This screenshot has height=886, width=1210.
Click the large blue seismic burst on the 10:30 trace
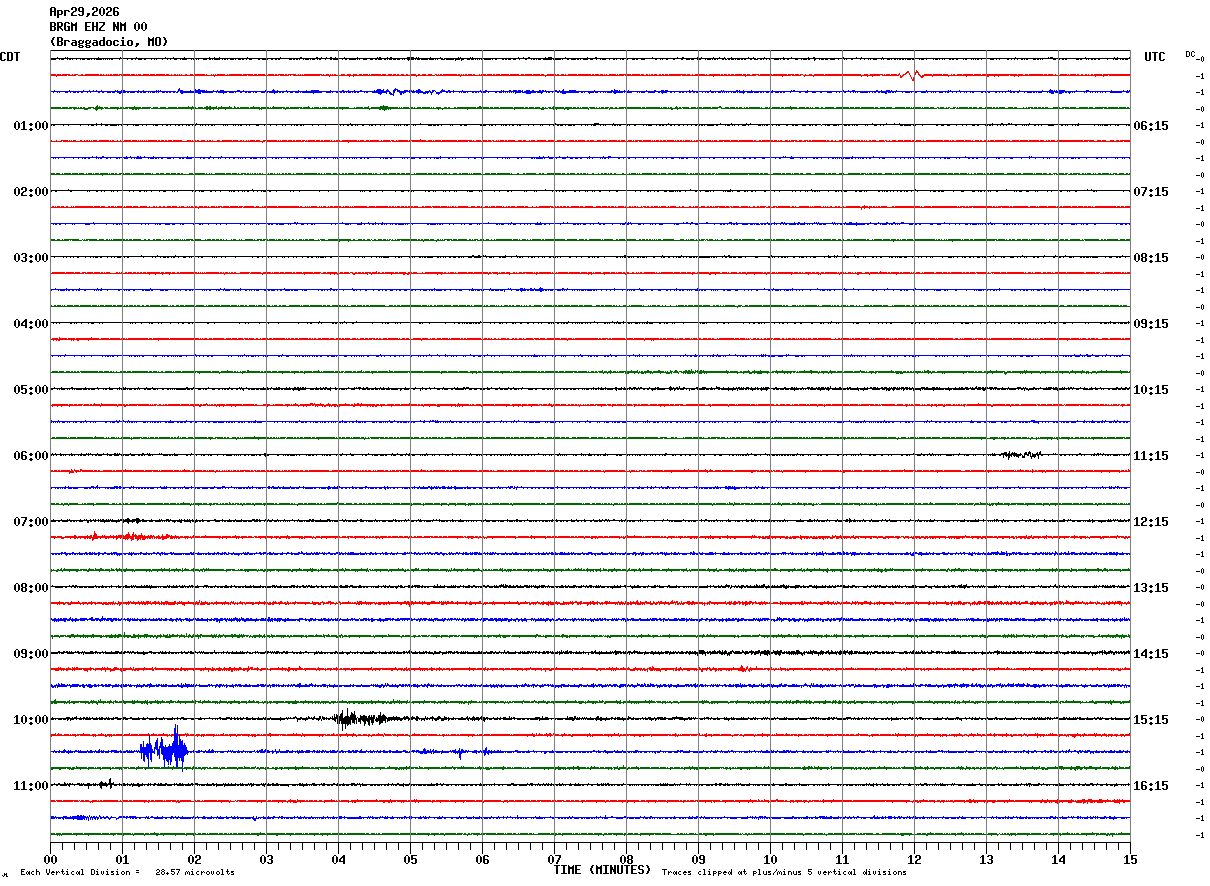(x=164, y=749)
